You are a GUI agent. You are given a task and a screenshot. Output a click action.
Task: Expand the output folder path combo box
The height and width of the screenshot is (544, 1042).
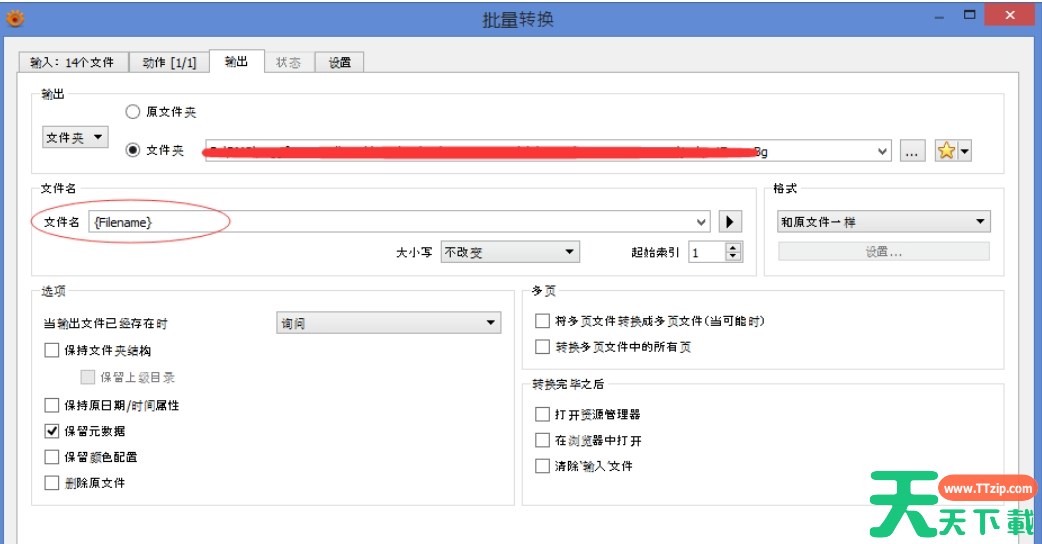(x=882, y=151)
